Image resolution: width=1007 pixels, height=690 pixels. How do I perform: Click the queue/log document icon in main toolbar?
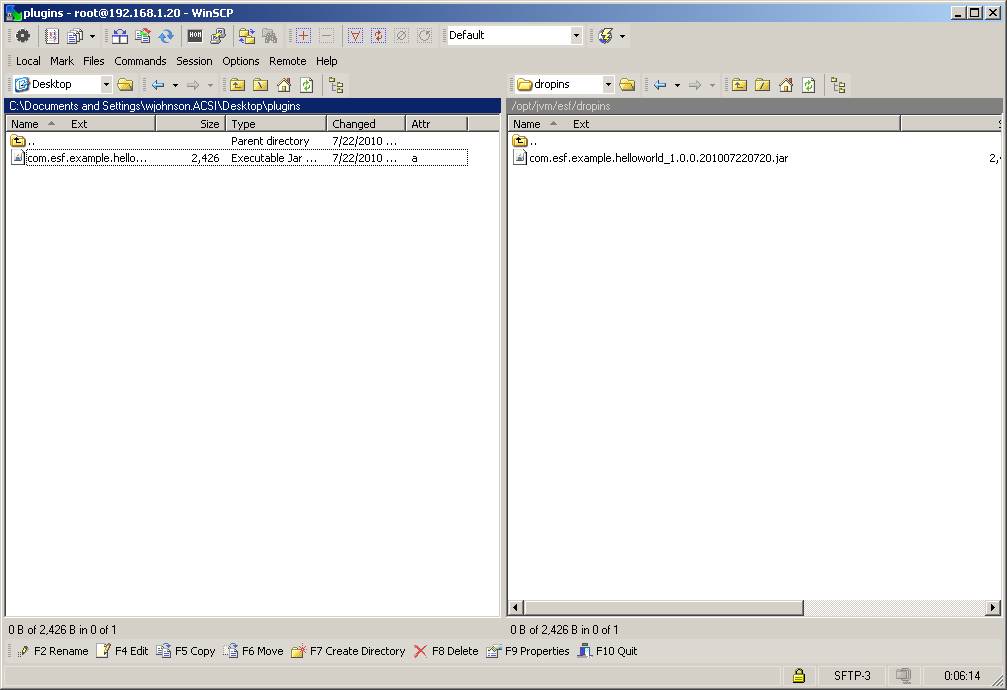52,36
